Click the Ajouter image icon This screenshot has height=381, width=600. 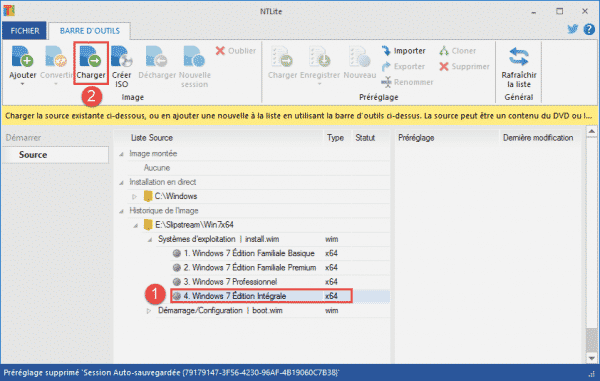22,57
